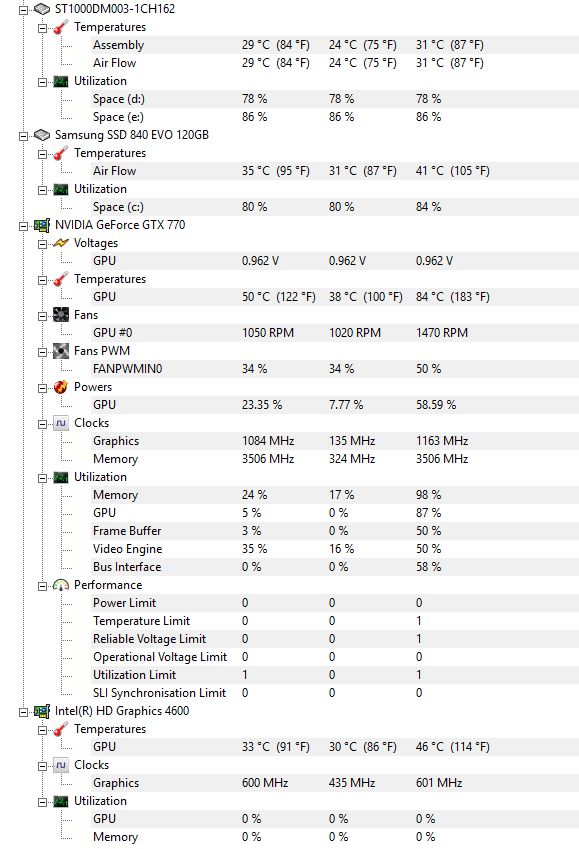Click the Powers flame icon
579x849 pixels.
click(x=61, y=387)
